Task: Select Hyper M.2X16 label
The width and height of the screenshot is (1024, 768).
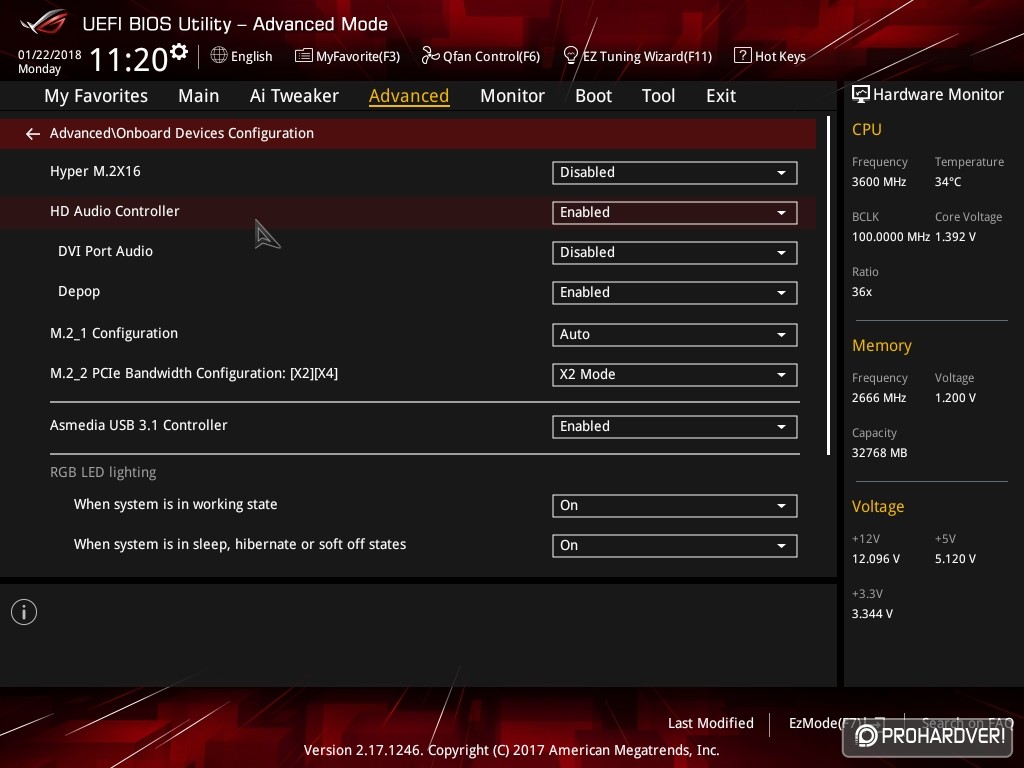Action: 95,171
